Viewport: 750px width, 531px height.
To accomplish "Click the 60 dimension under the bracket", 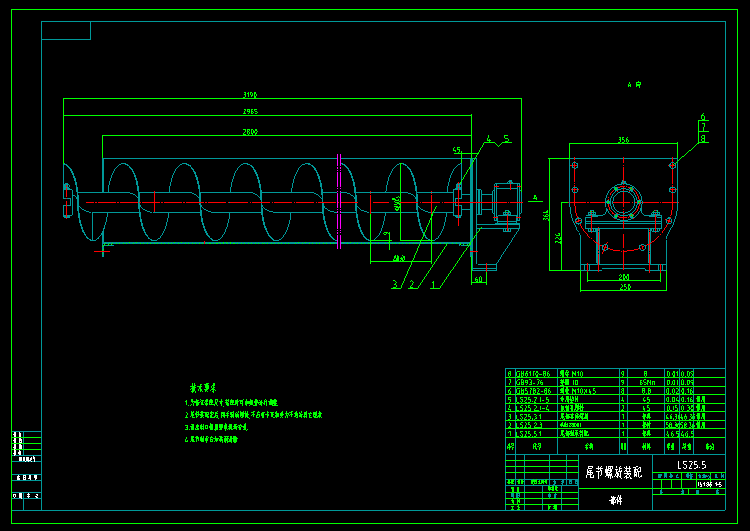I will click(478, 279).
